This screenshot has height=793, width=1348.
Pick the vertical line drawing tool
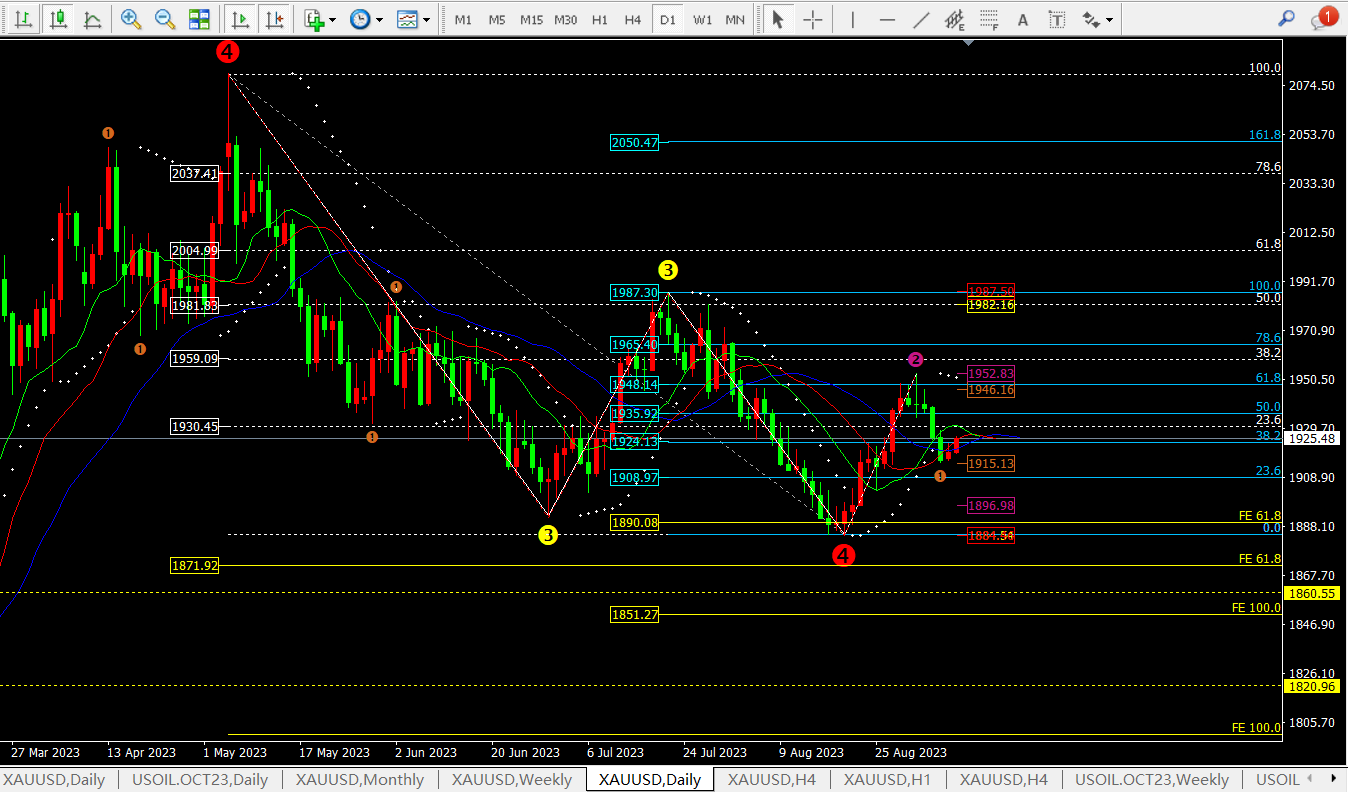coord(852,19)
